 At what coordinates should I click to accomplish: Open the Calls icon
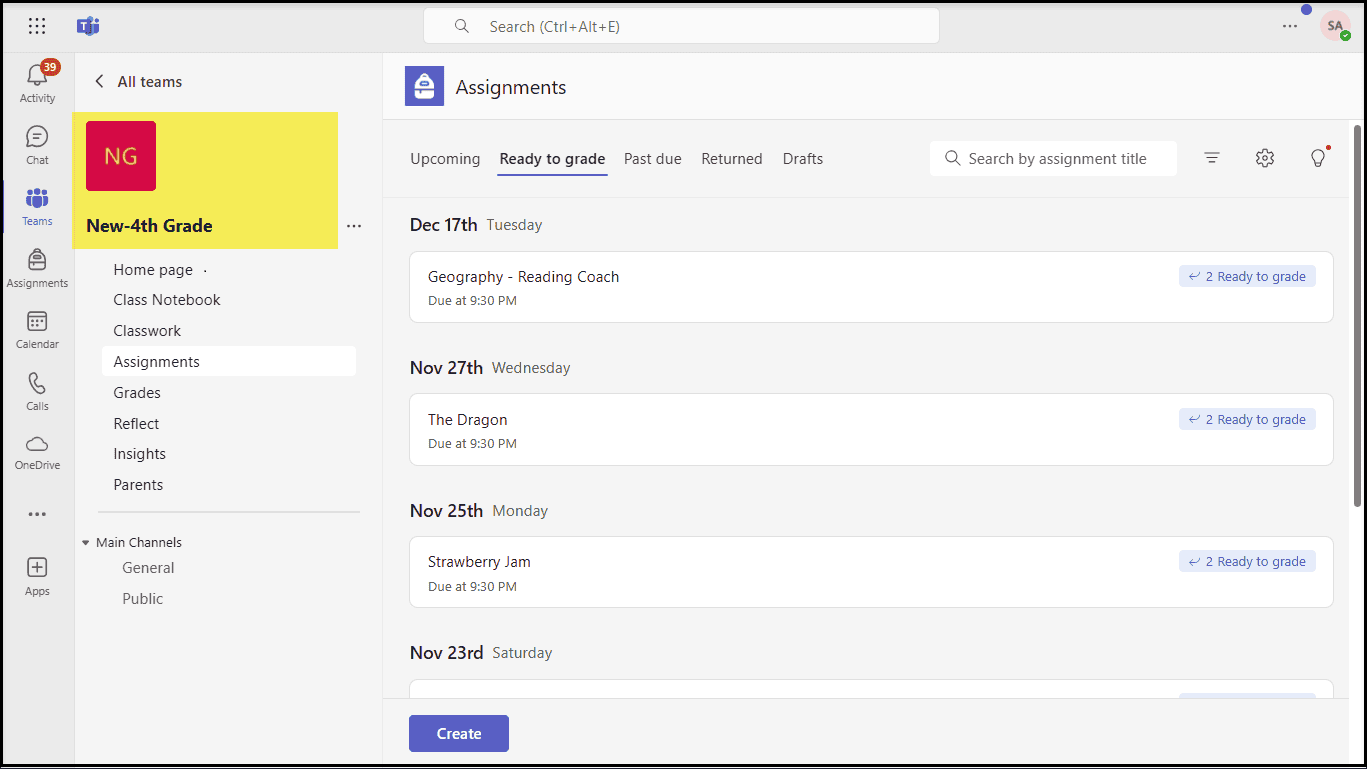coord(37,390)
